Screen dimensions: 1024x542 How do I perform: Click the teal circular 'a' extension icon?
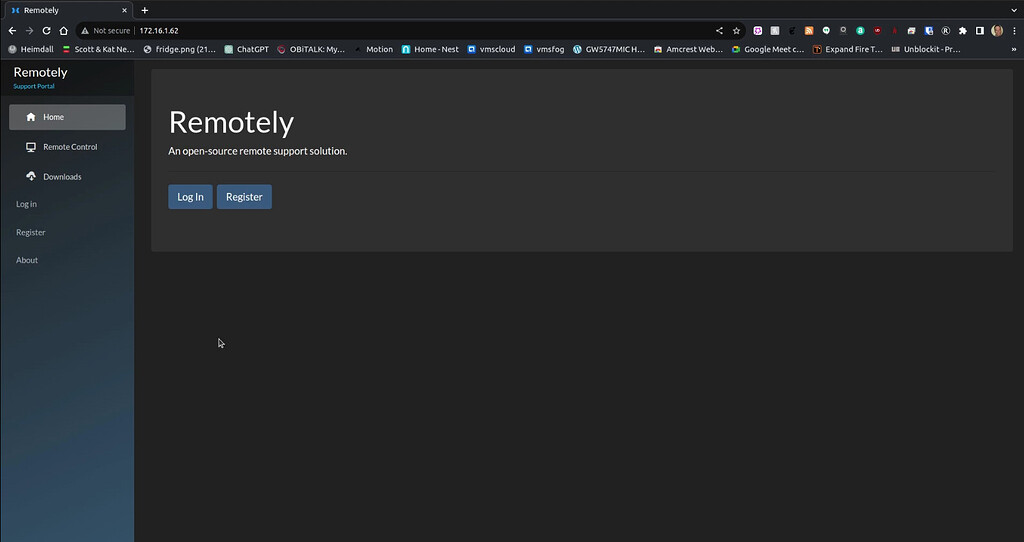coord(860,31)
